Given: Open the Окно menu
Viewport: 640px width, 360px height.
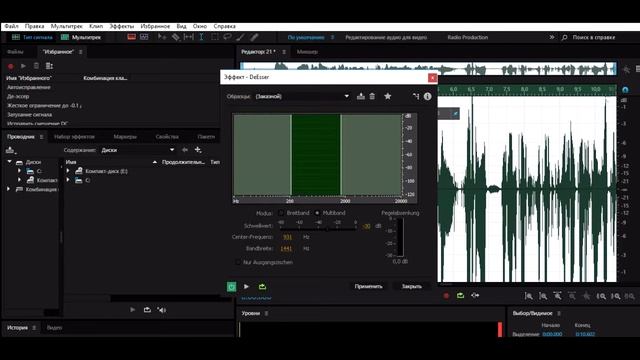Looking at the screenshot, I should pos(200,26).
